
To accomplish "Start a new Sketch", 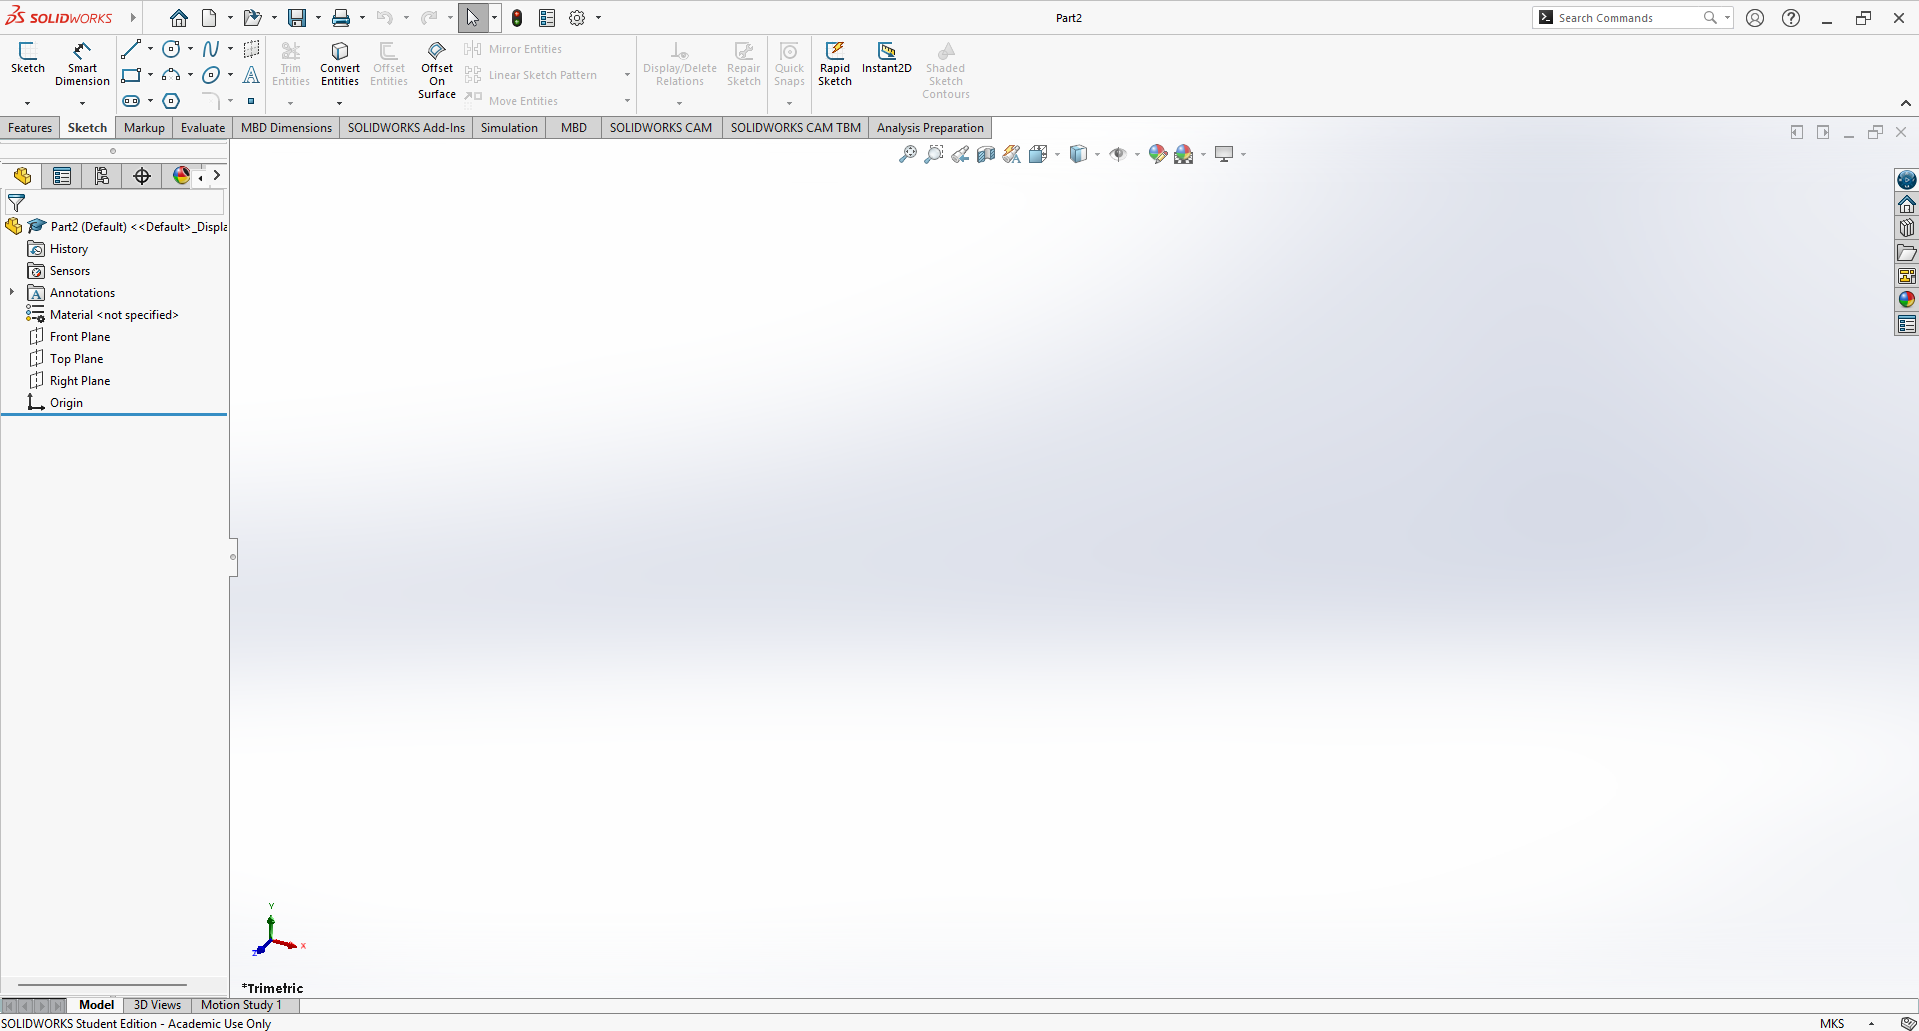I will [28, 58].
